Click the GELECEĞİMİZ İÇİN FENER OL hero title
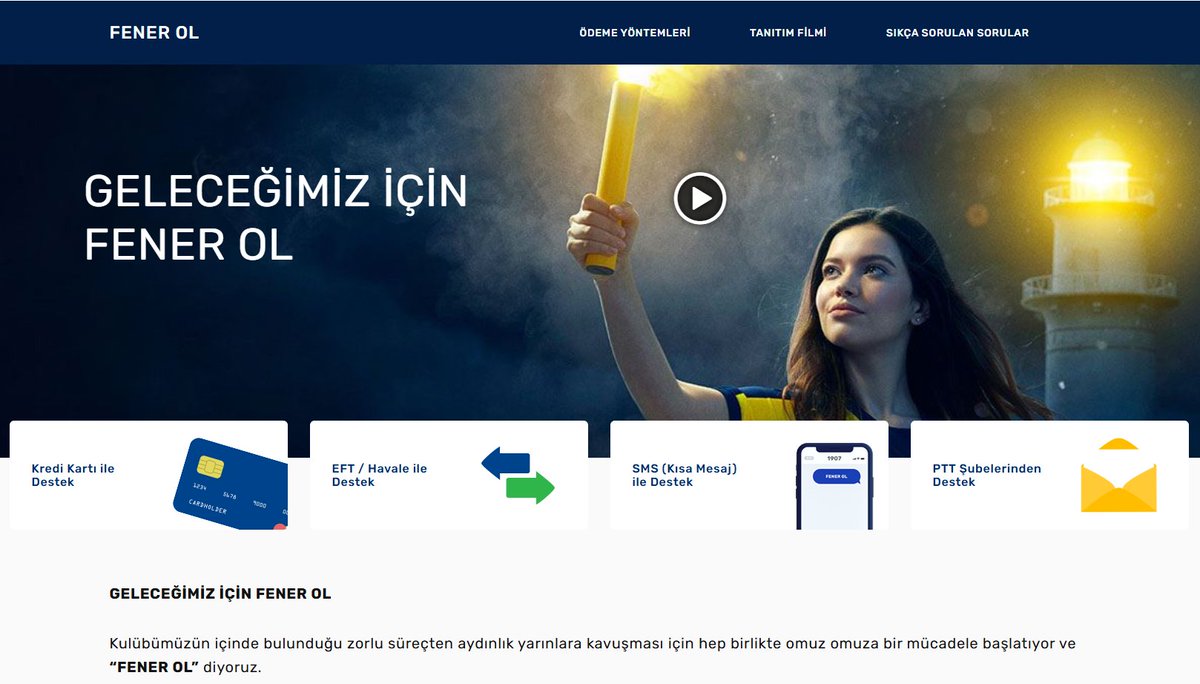 point(276,218)
